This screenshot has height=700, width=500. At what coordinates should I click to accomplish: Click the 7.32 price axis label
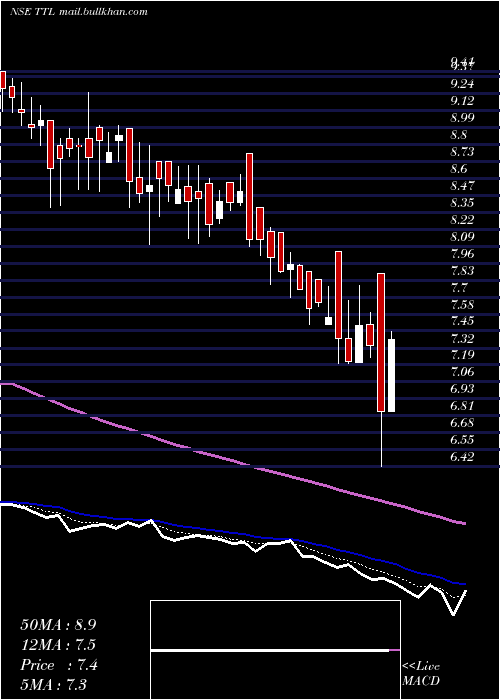pyautogui.click(x=463, y=338)
